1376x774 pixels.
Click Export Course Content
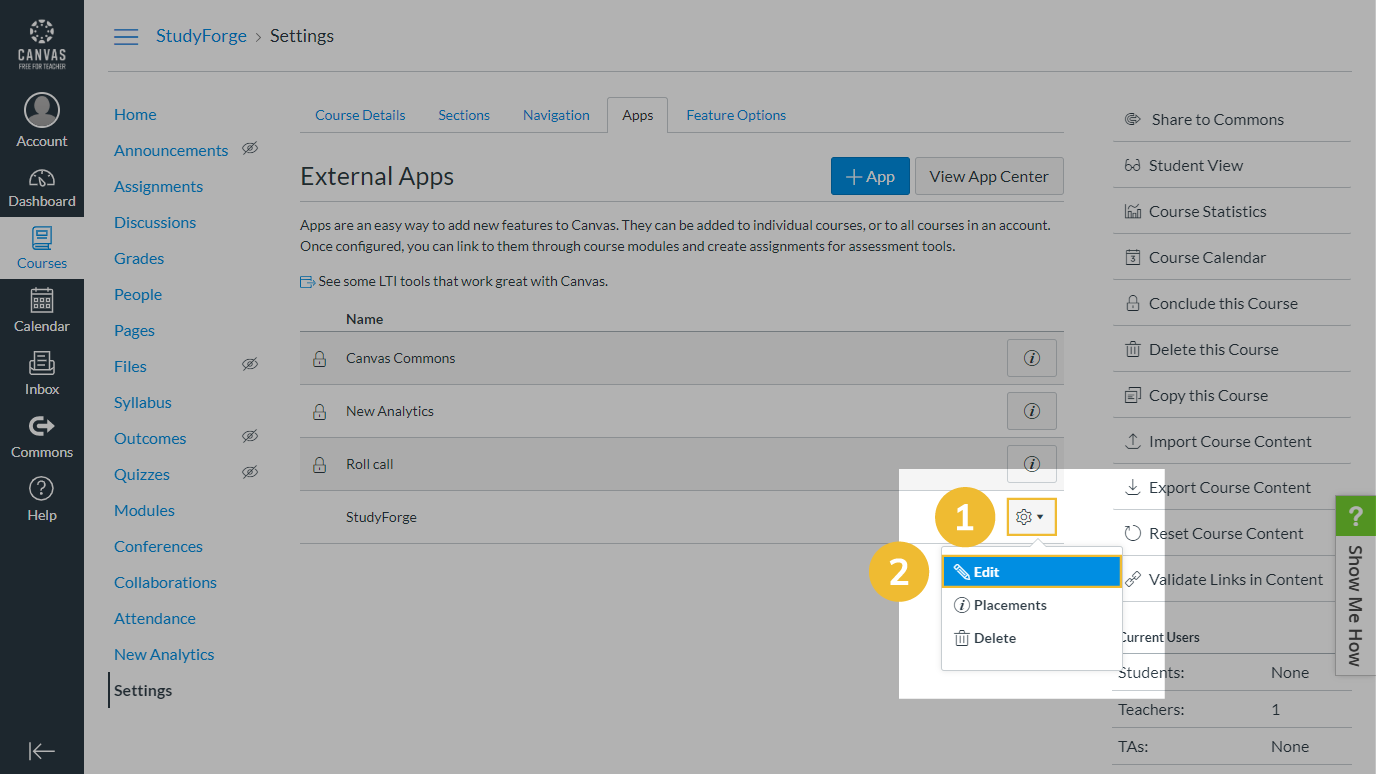tap(1218, 487)
